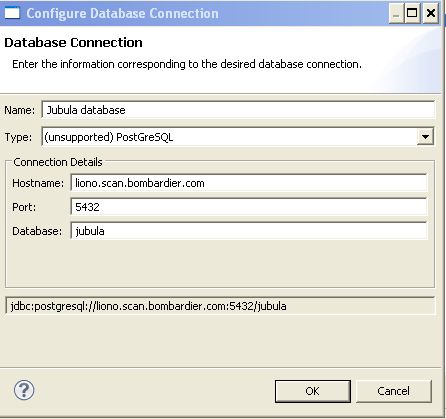
Task: Click into the Port field showing 5432
Action: pyautogui.click(x=249, y=207)
